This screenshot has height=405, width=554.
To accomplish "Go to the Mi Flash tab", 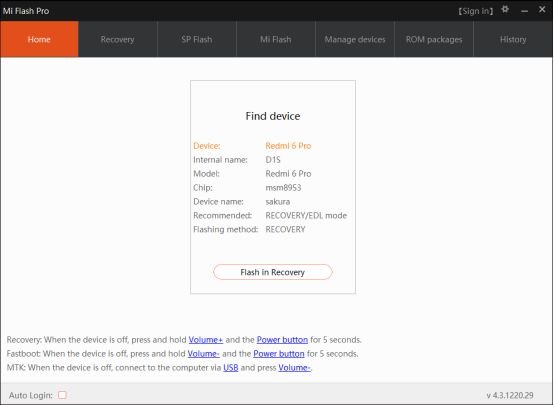I will point(276,39).
